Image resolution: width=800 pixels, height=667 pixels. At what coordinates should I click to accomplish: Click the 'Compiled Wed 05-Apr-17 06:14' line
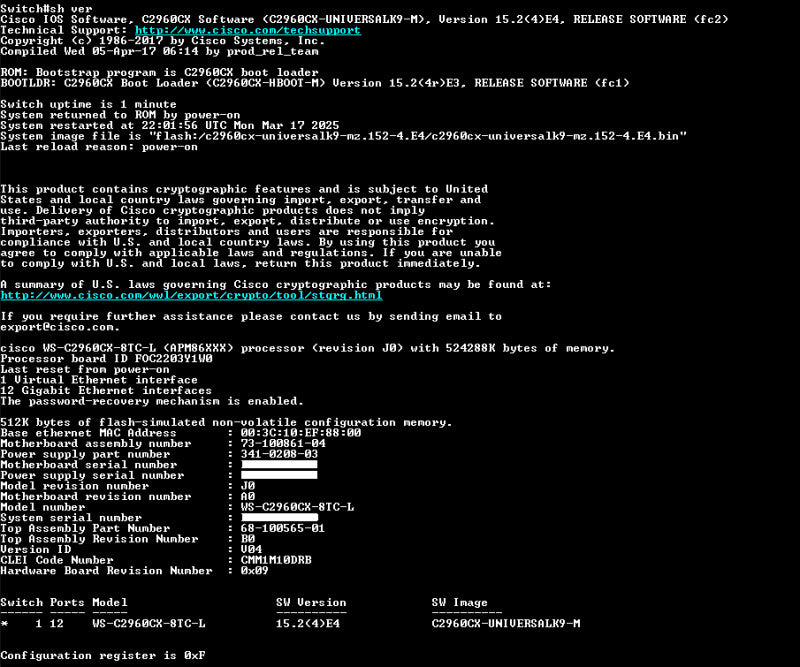click(x=159, y=51)
